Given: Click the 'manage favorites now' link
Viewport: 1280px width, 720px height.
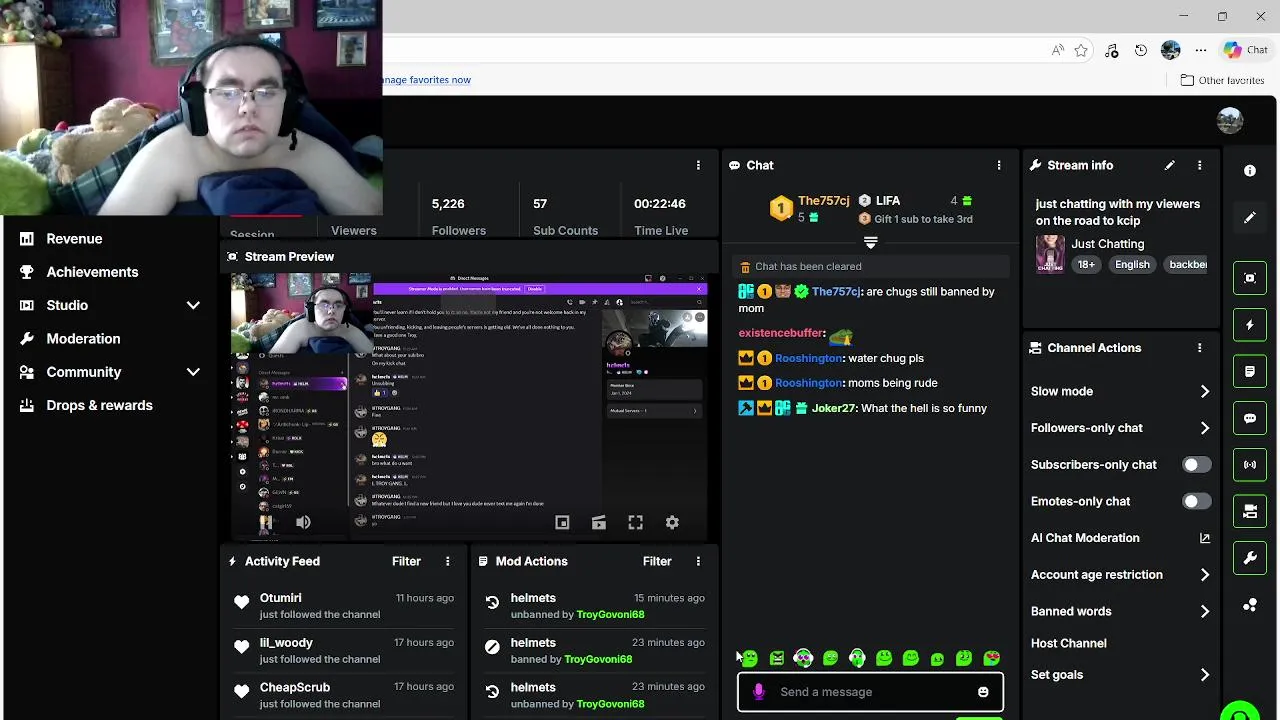Looking at the screenshot, I should pos(427,80).
